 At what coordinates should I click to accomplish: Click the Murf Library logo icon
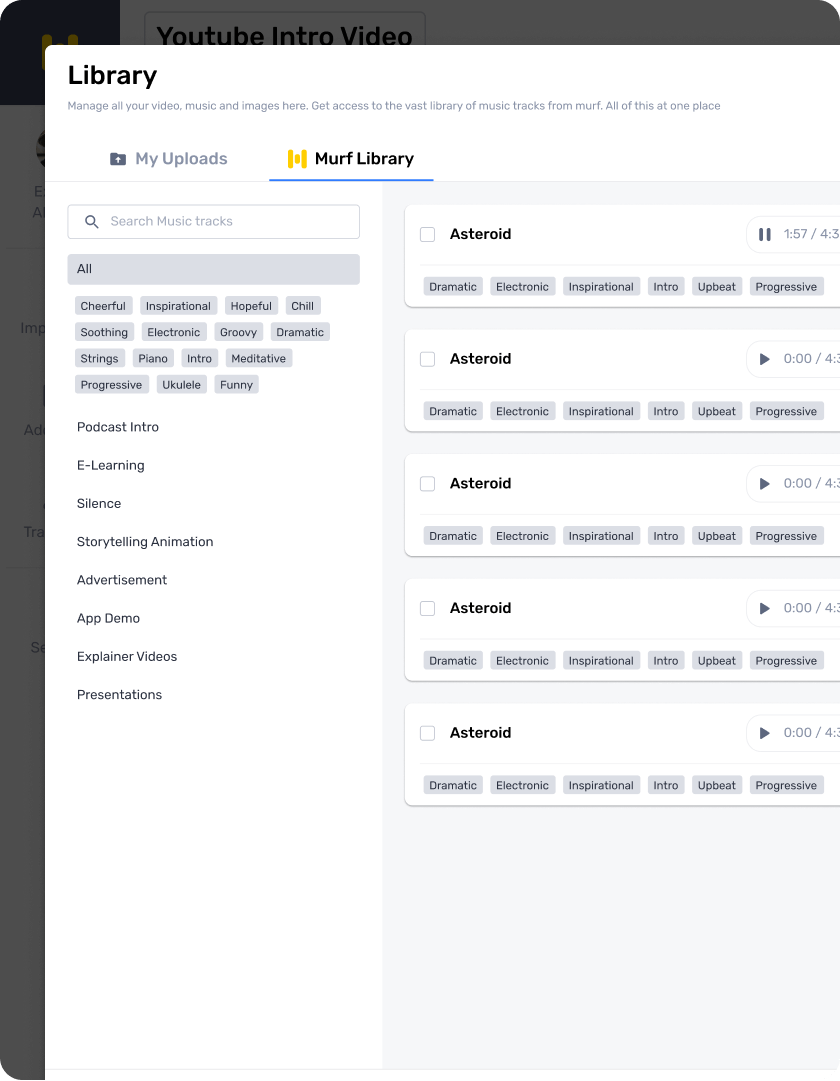point(297,159)
